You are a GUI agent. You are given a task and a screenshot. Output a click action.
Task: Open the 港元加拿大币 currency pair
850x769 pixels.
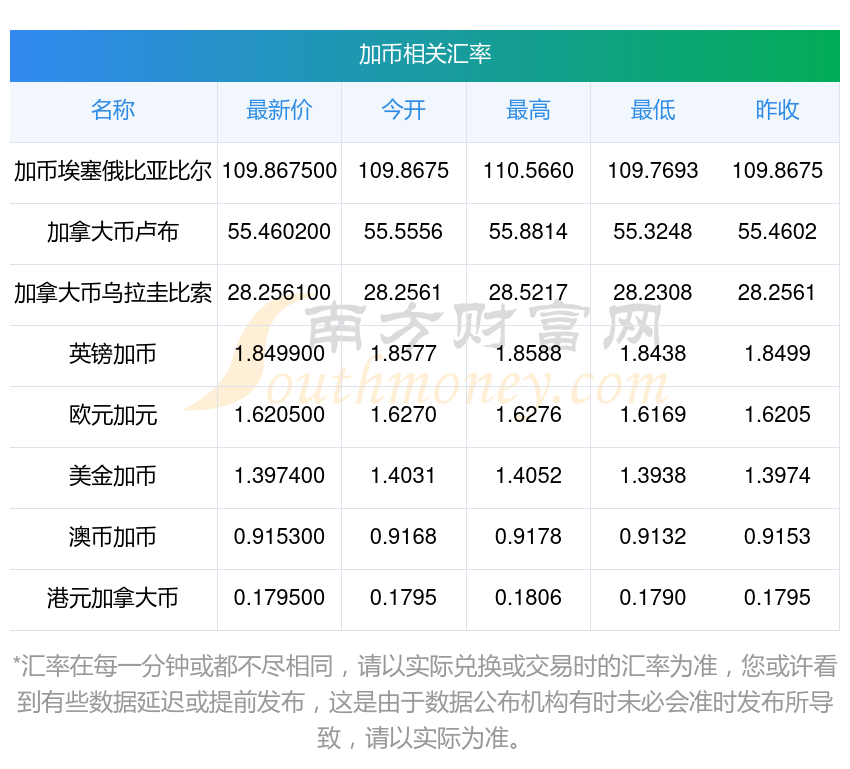click(x=113, y=598)
